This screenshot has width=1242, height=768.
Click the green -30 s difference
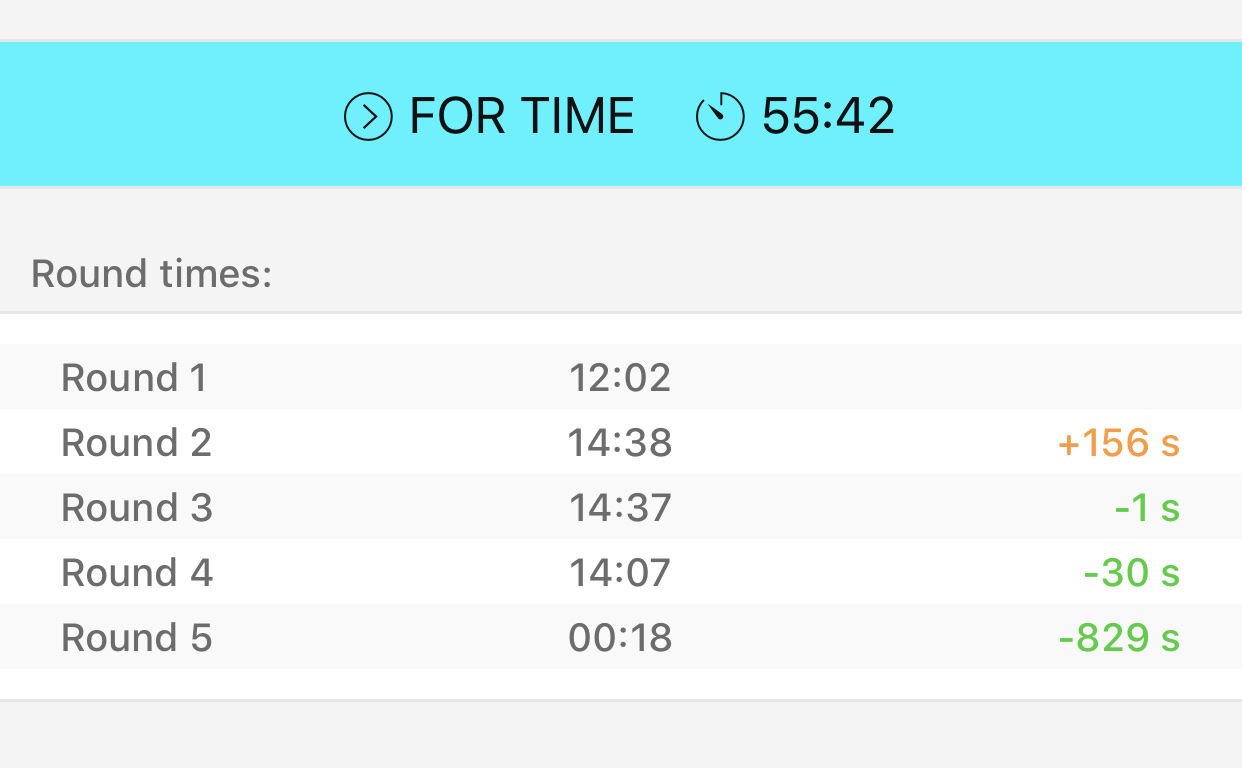(x=1132, y=573)
